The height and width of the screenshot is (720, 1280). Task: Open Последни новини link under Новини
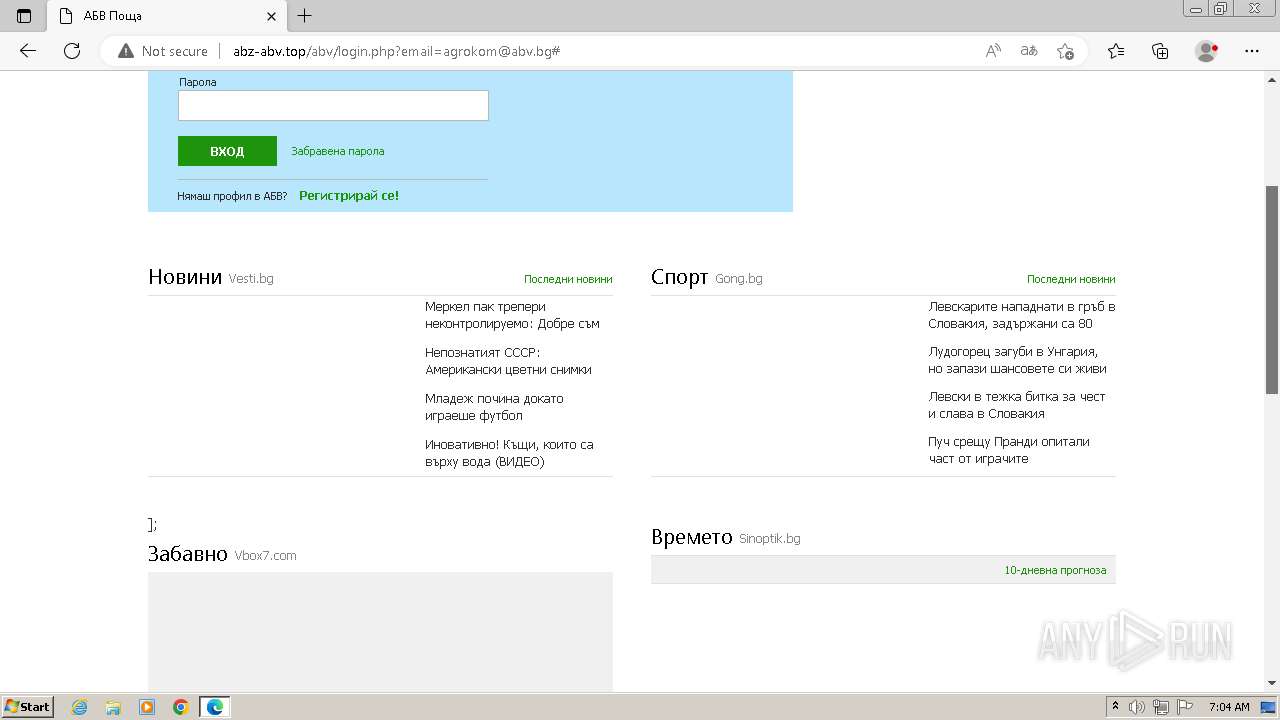[568, 279]
